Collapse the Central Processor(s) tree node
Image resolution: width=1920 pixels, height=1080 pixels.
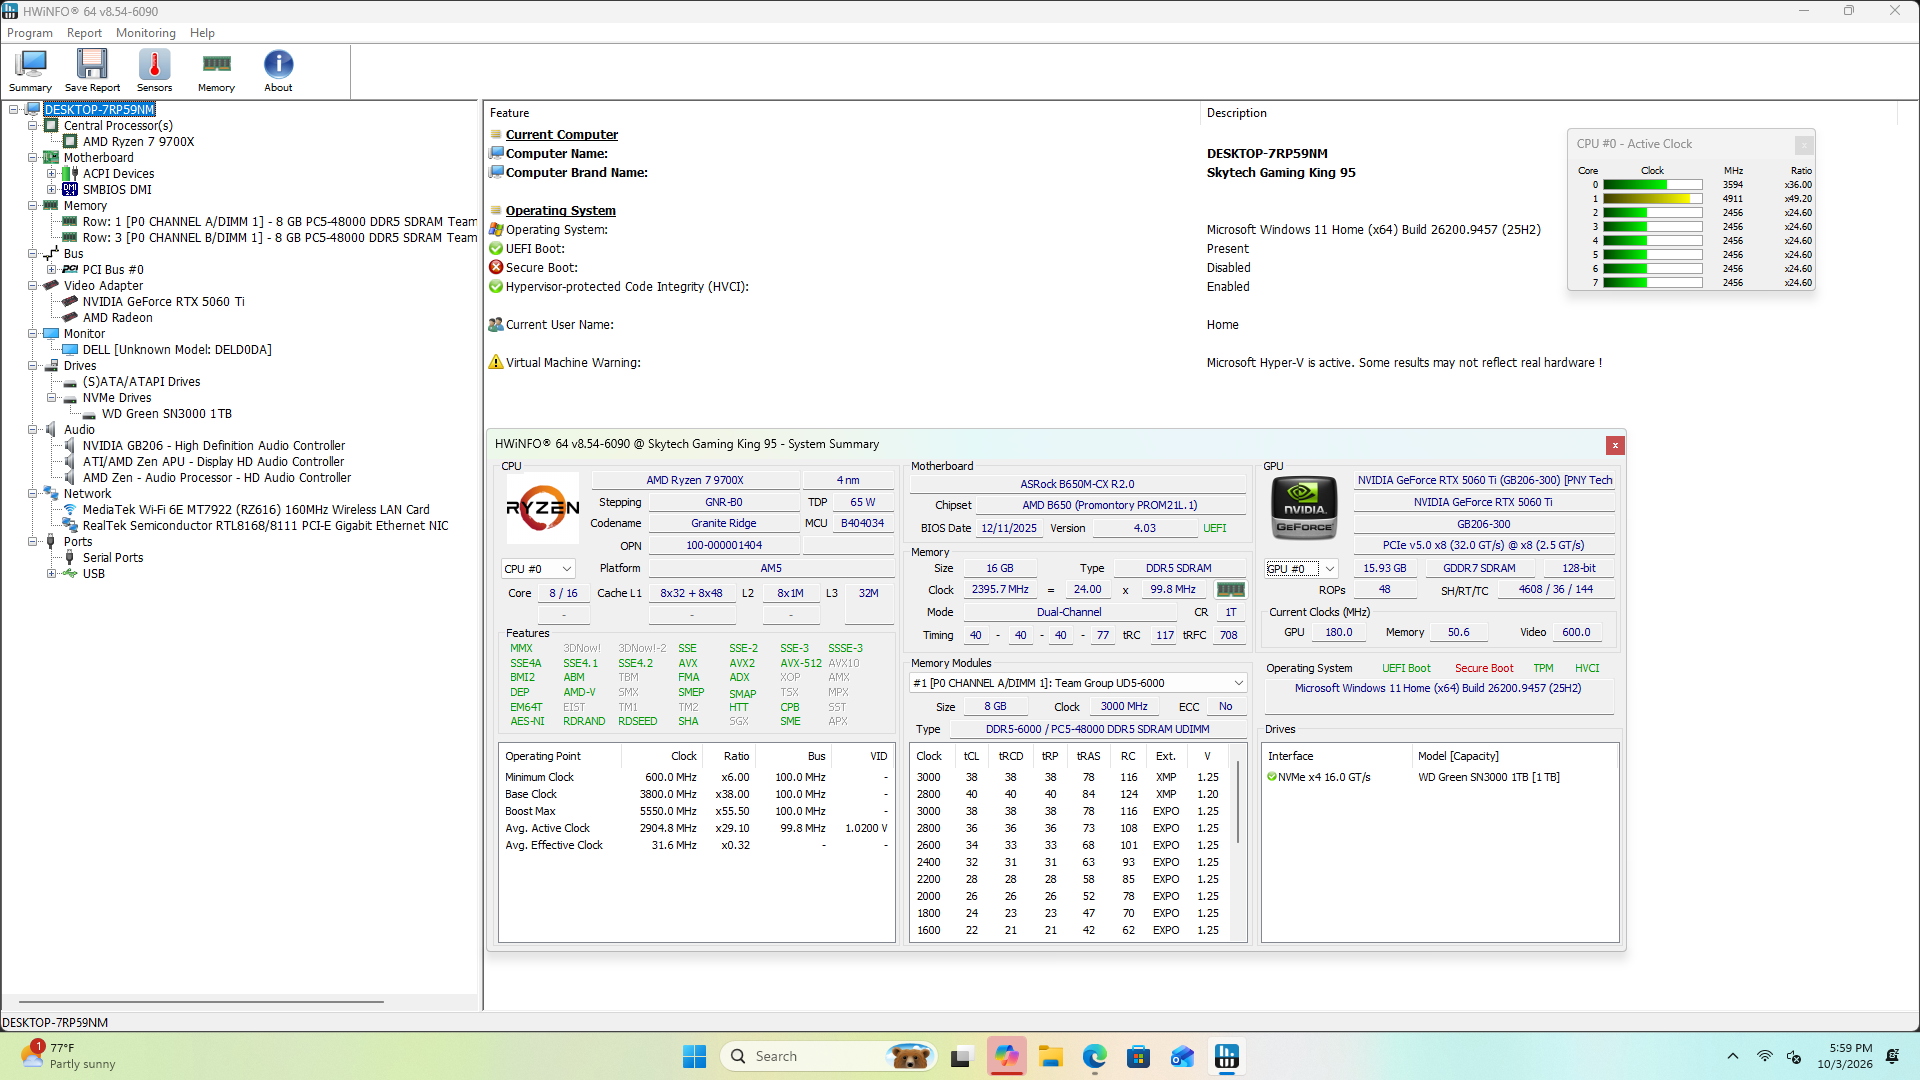[x=33, y=126]
